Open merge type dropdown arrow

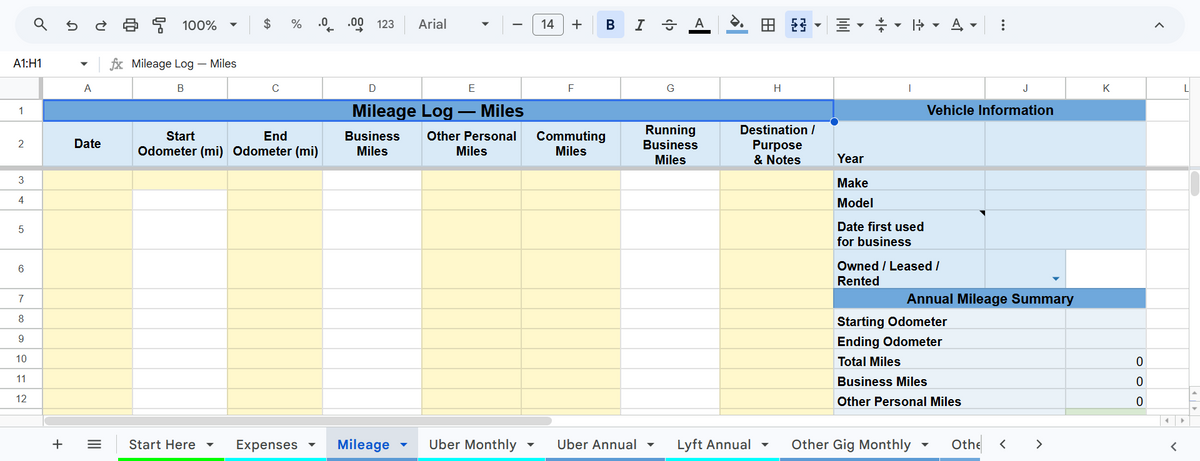[x=818, y=24]
